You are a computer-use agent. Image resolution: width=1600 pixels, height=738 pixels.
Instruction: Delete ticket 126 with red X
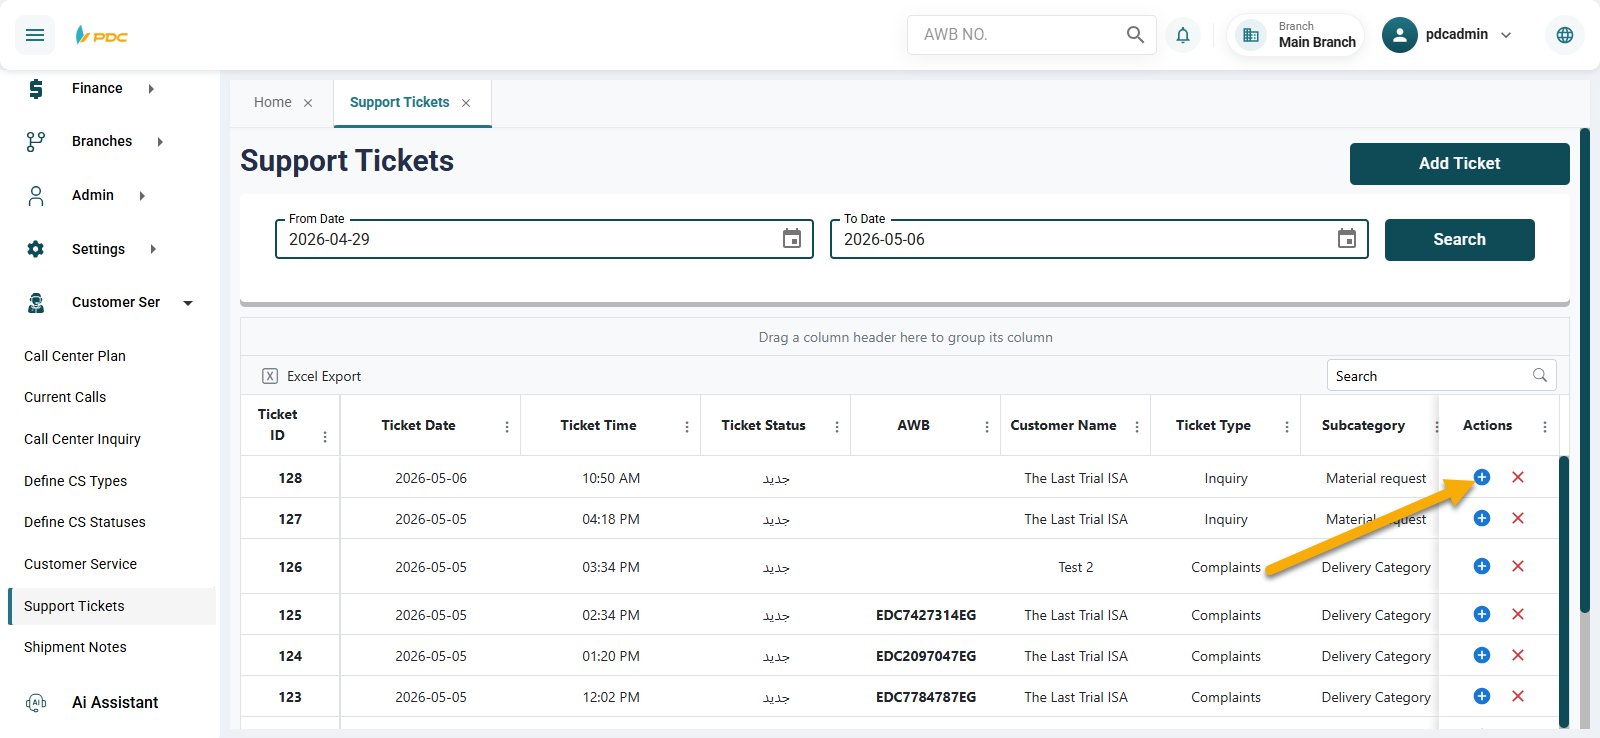pos(1518,566)
